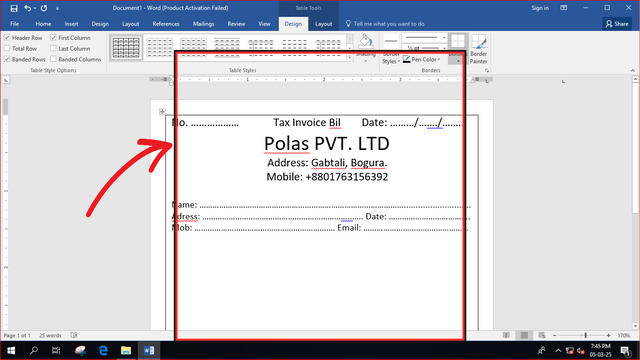Click the tab selector at ruler corner
The image size is (640, 360).
point(6,80)
